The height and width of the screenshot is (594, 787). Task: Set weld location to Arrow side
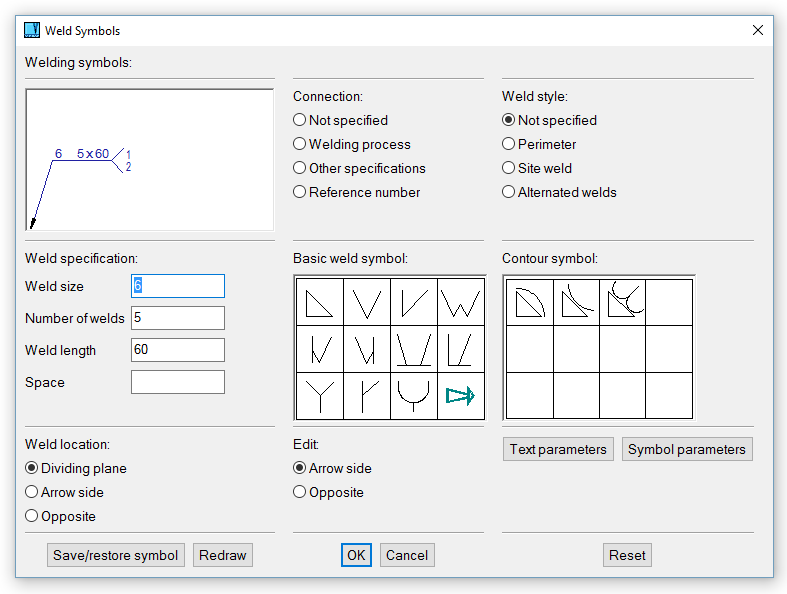(x=32, y=492)
